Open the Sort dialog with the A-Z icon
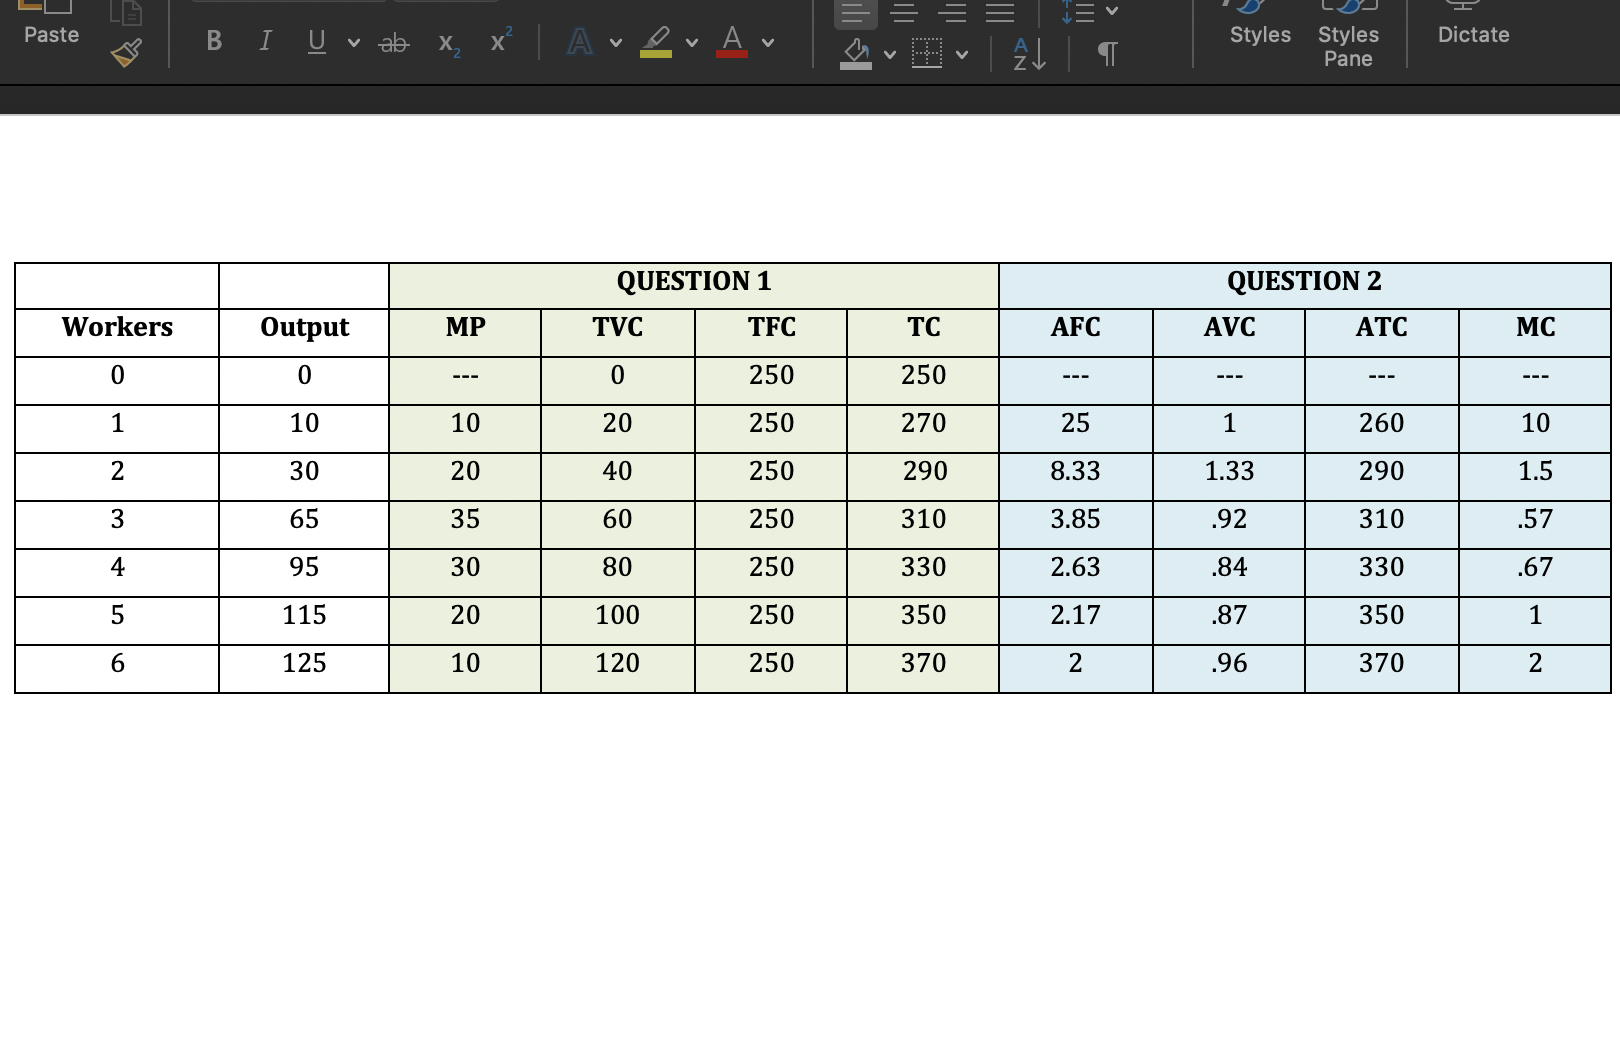The width and height of the screenshot is (1620, 1062). [1026, 55]
